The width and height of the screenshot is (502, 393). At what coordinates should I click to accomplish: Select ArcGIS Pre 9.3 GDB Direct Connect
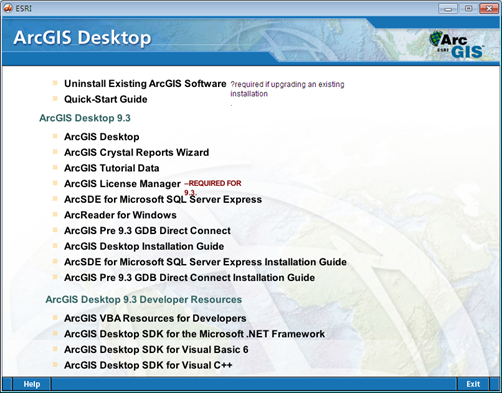[147, 231]
